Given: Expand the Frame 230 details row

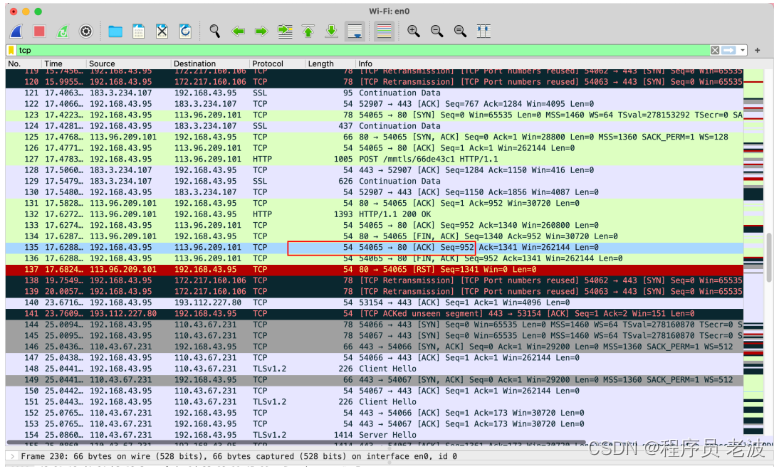Looking at the screenshot, I should click(x=12, y=456).
